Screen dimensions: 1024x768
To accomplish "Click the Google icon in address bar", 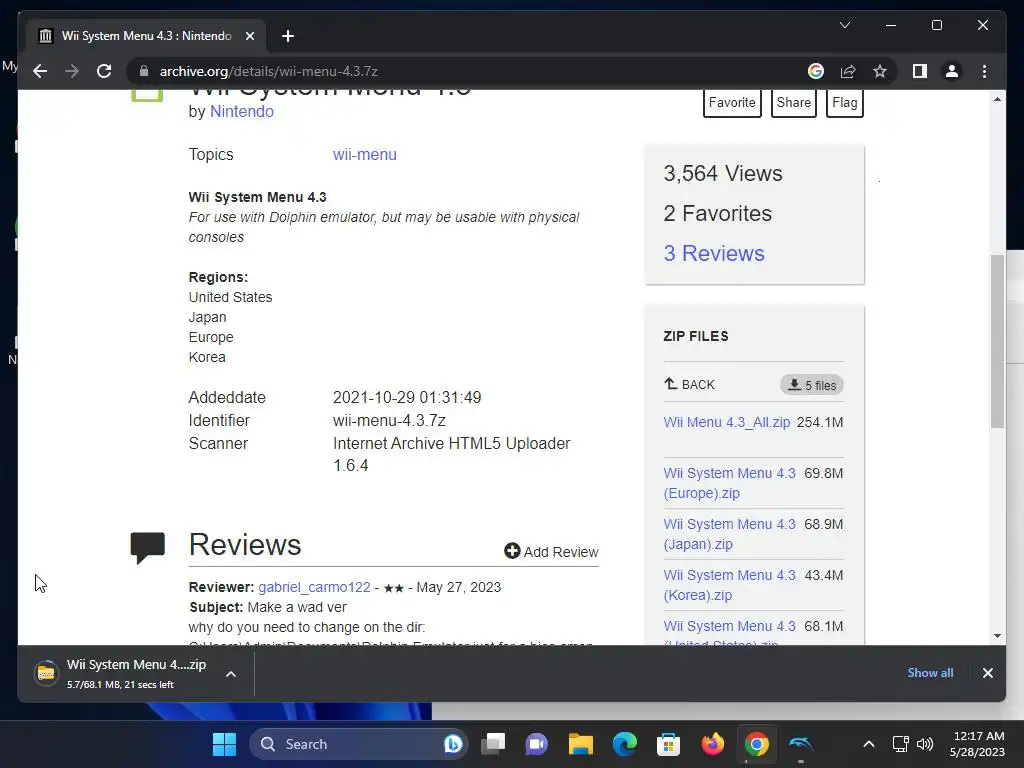I will click(816, 71).
